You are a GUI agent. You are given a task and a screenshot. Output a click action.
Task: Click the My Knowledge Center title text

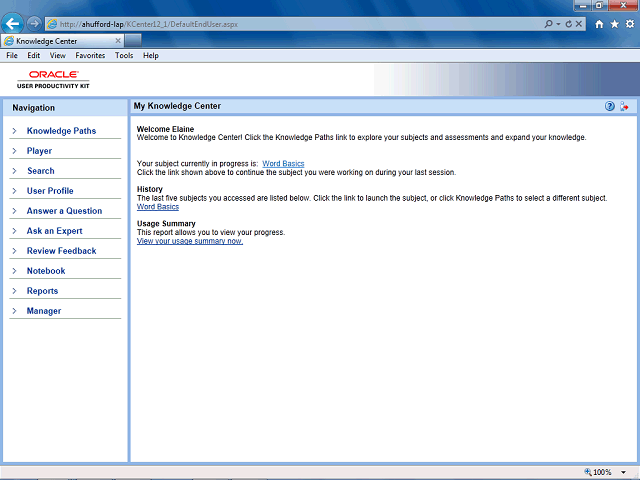(x=177, y=106)
